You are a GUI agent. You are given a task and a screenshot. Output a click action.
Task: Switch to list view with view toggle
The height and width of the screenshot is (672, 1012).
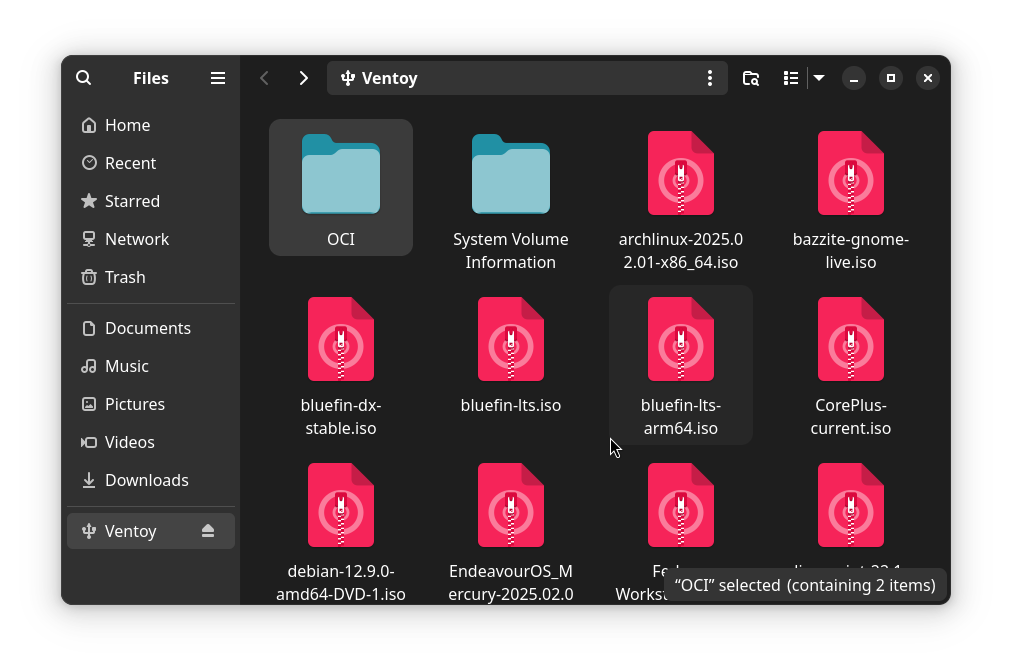coord(791,78)
